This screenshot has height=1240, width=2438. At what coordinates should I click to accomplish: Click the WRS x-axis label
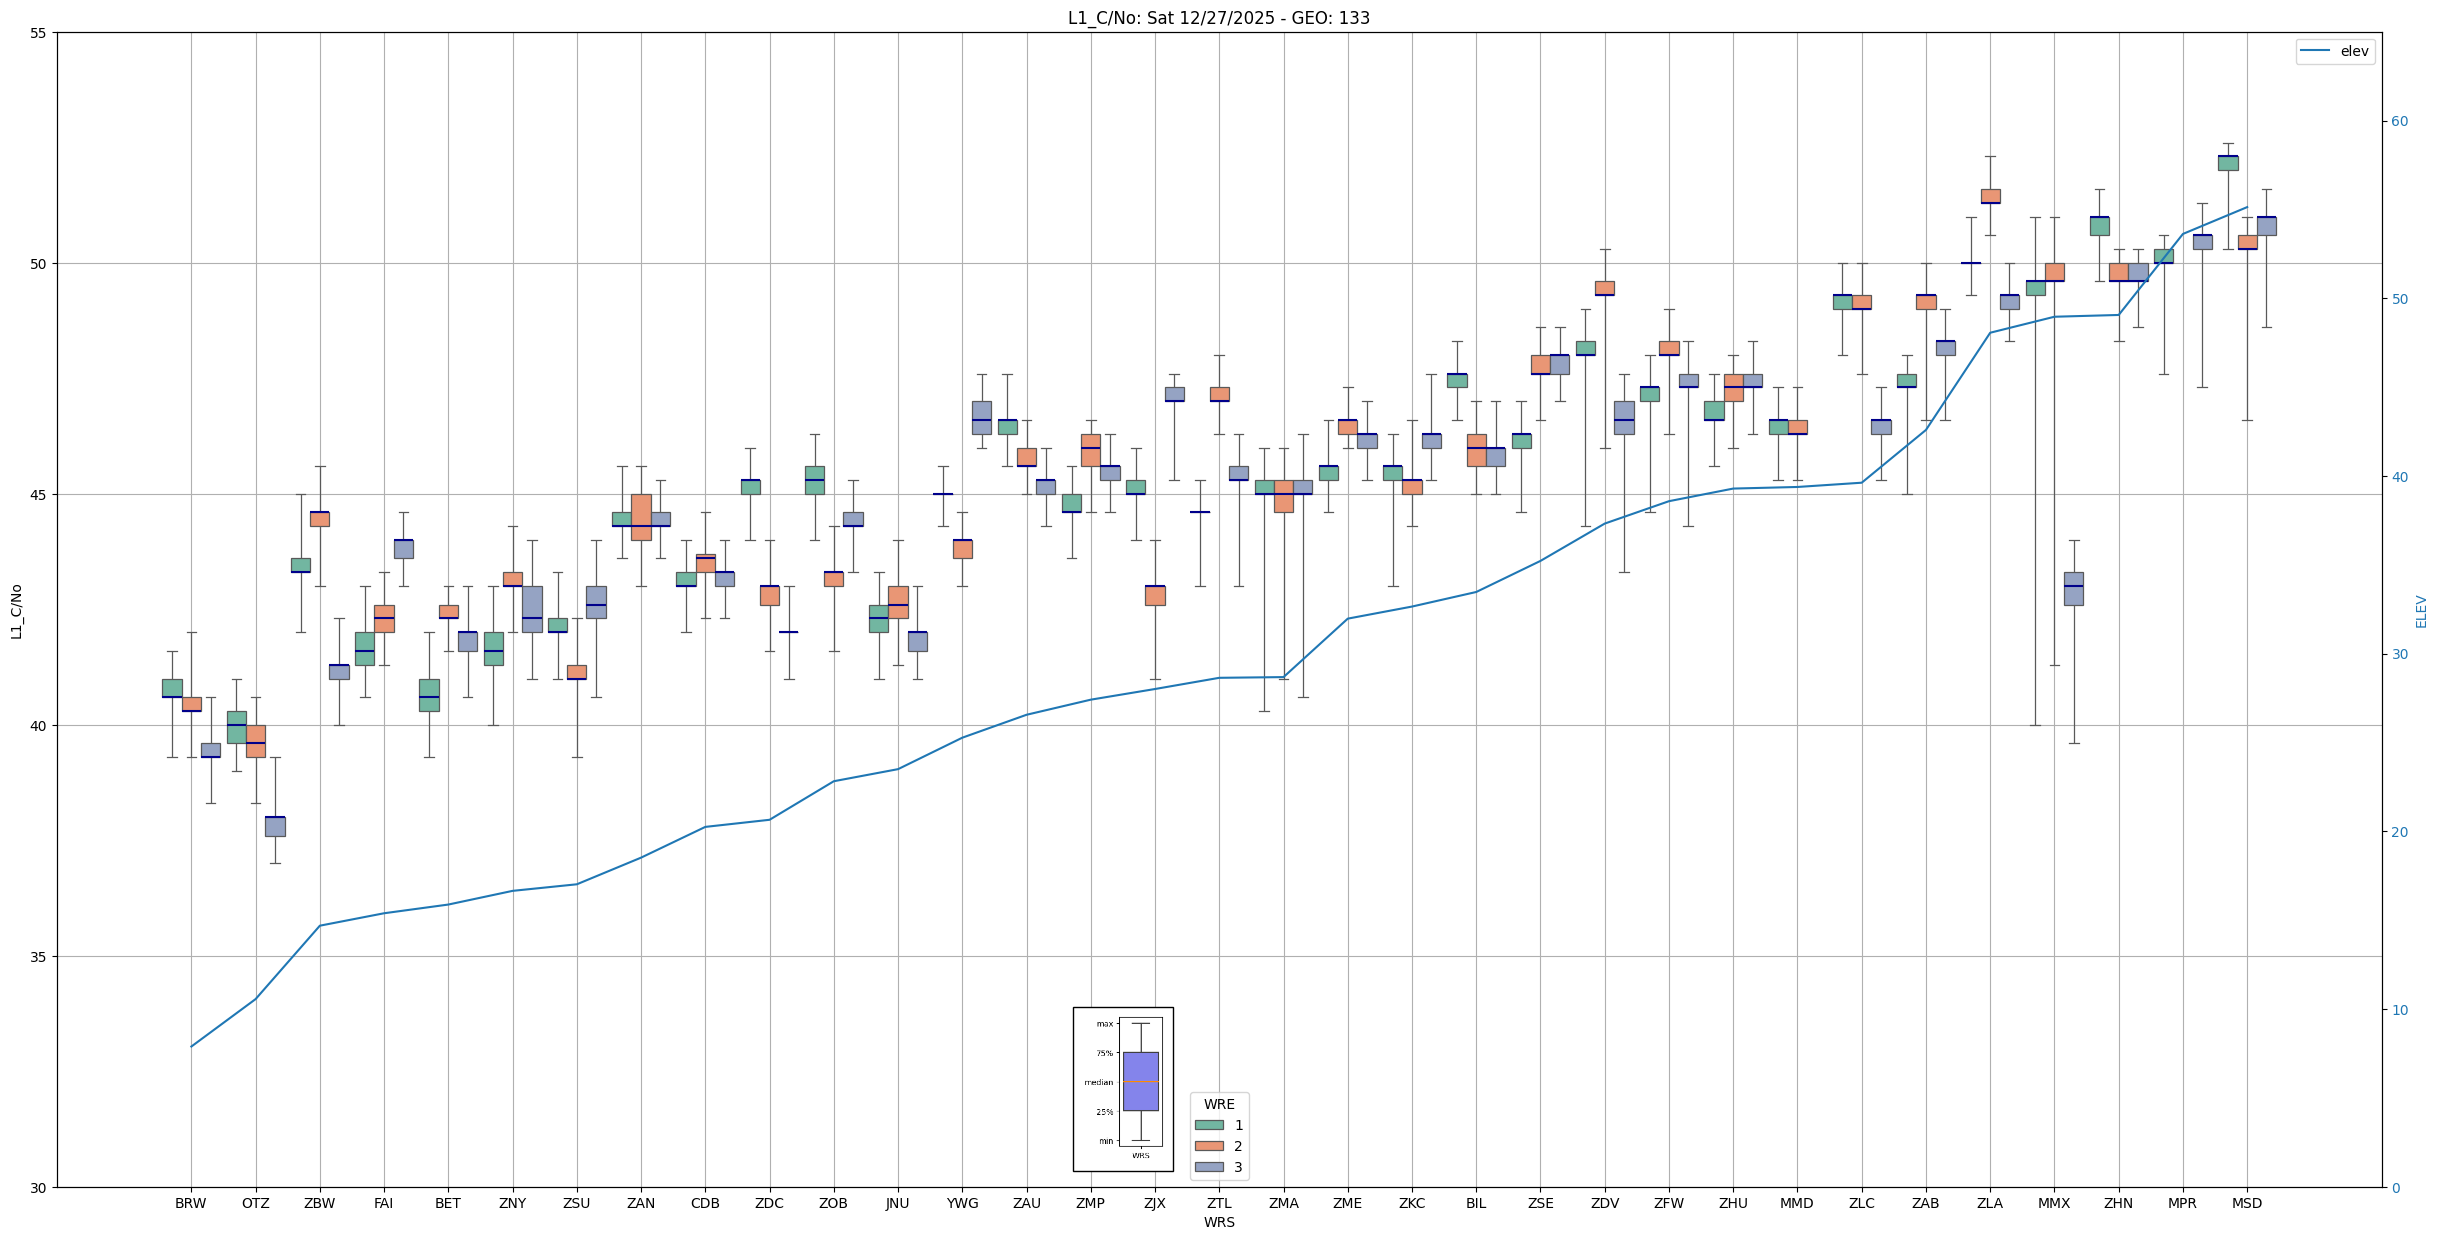(x=1218, y=1222)
